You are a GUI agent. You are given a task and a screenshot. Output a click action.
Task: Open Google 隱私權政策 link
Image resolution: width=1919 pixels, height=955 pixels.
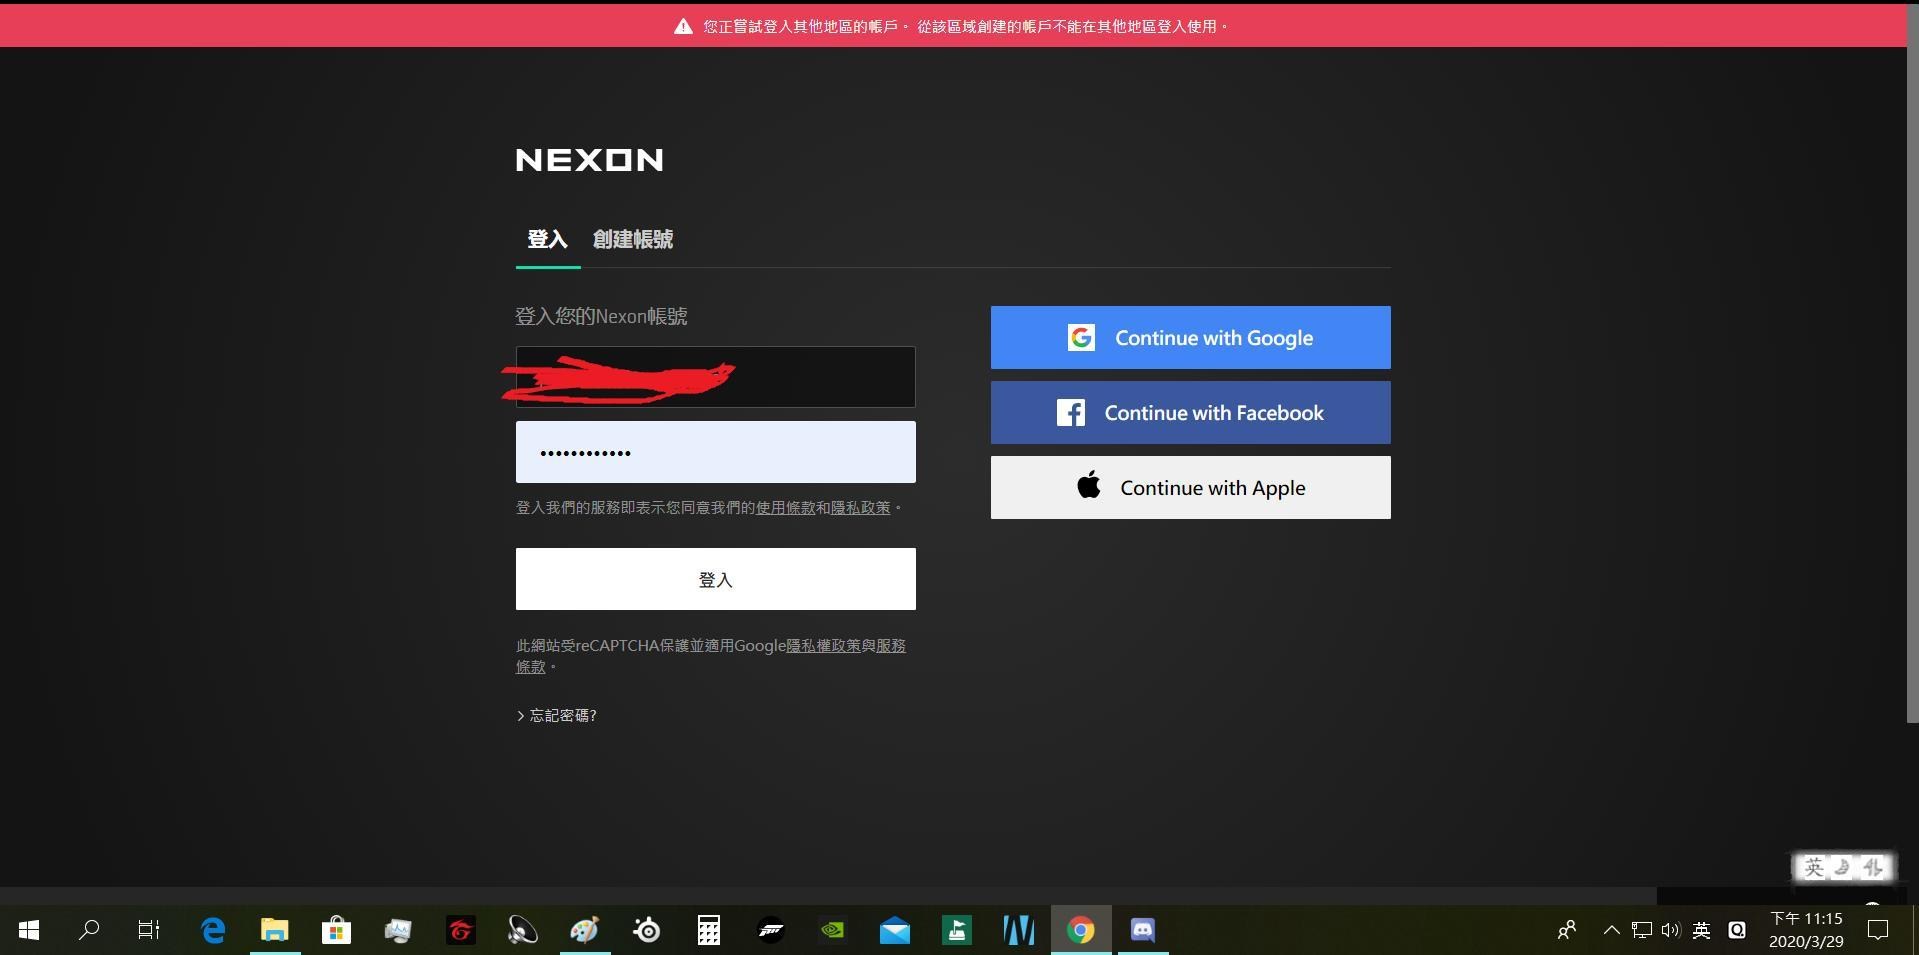(x=823, y=646)
